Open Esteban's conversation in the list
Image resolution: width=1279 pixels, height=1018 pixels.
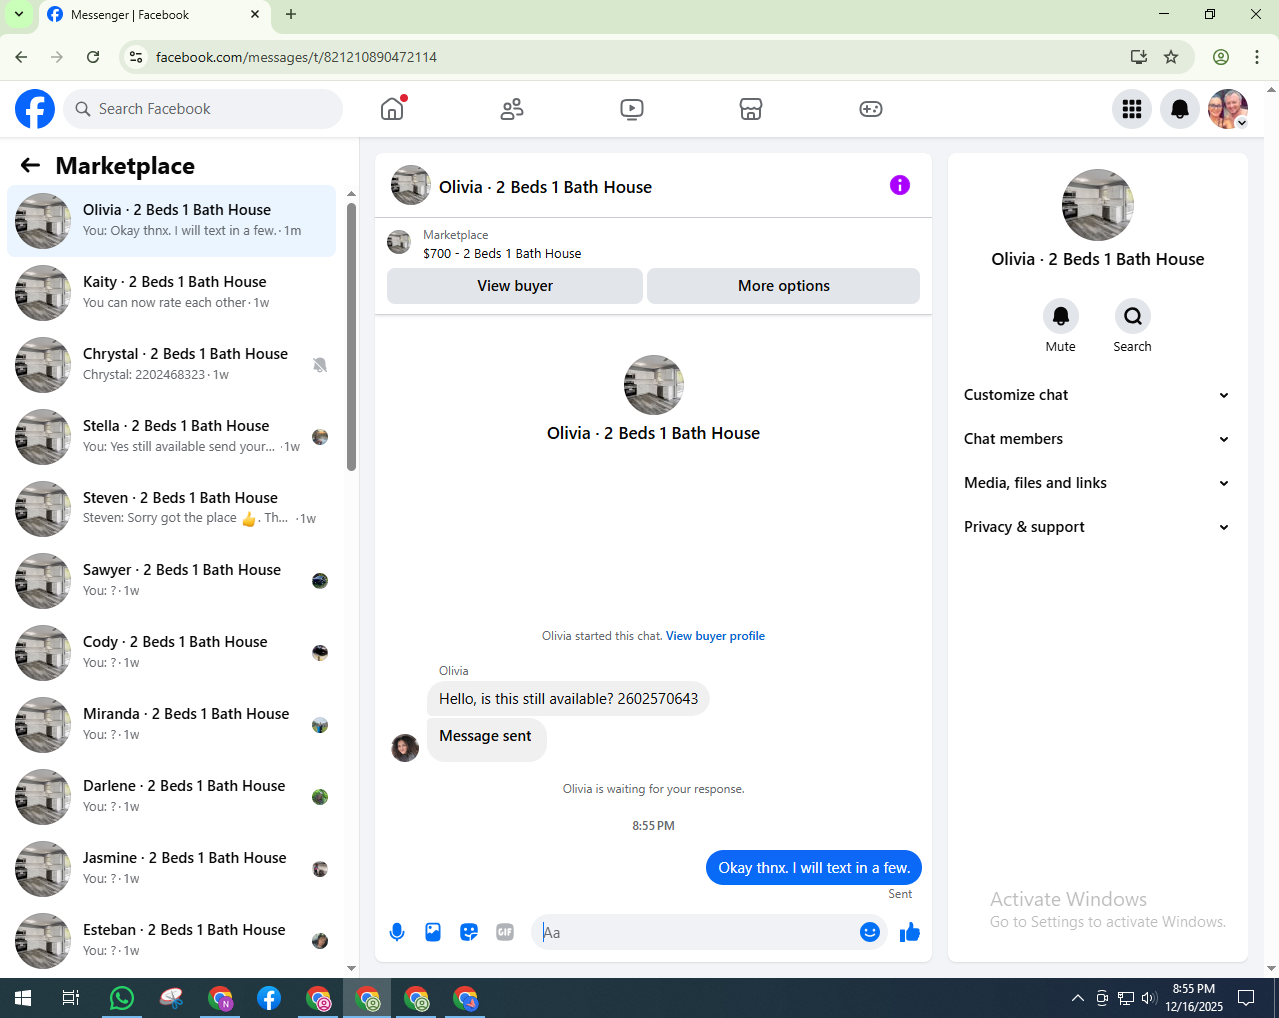pyautogui.click(x=172, y=941)
